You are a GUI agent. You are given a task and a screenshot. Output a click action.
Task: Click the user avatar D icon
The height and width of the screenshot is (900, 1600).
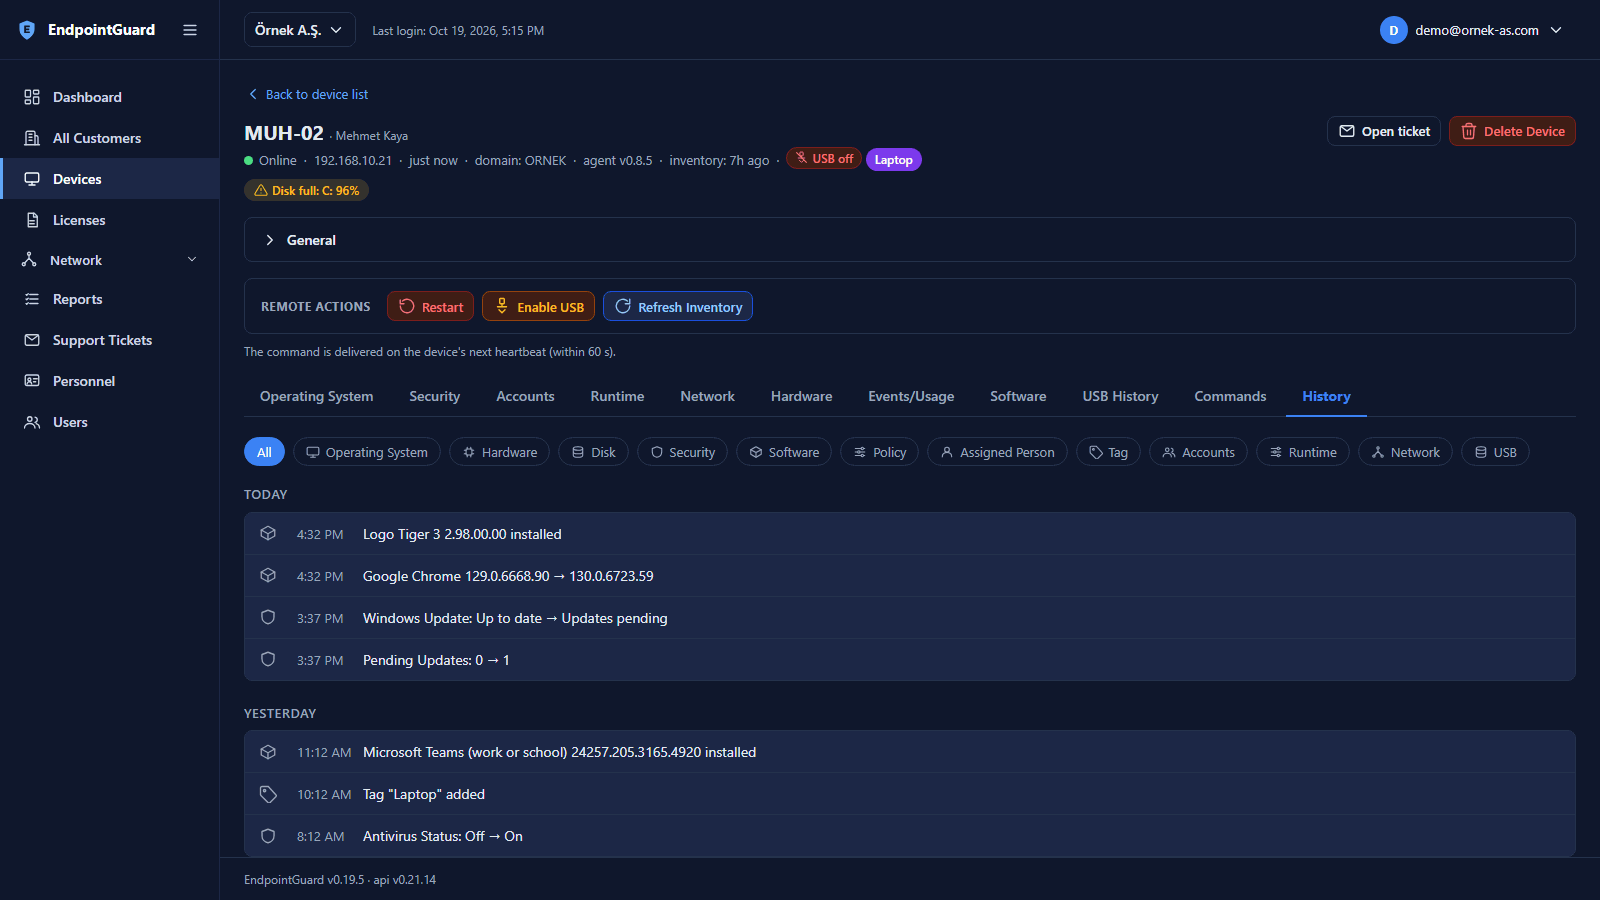(x=1393, y=30)
